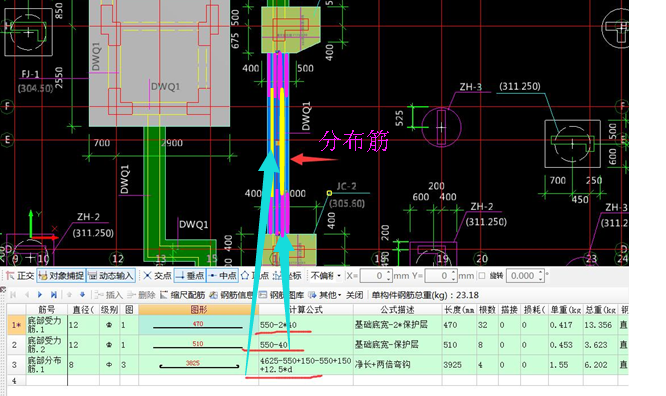The width and height of the screenshot is (666, 396).
Task: Click the 3925 hooked rebar shape graphic
Action: 198,365
